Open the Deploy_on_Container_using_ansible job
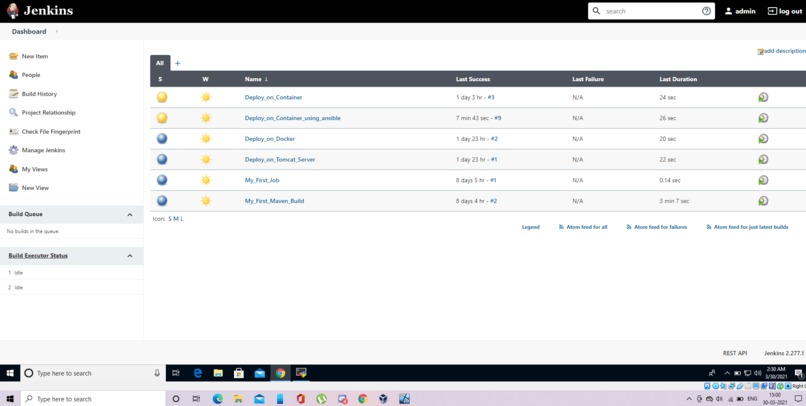806x406 pixels. [x=292, y=118]
